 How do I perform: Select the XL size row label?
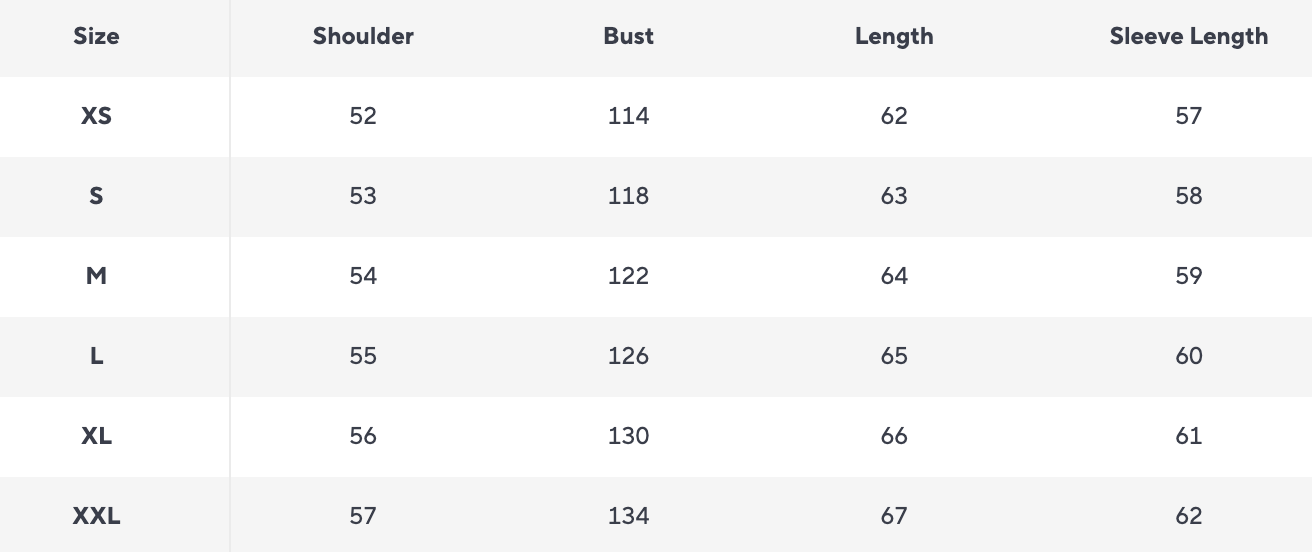coord(96,436)
